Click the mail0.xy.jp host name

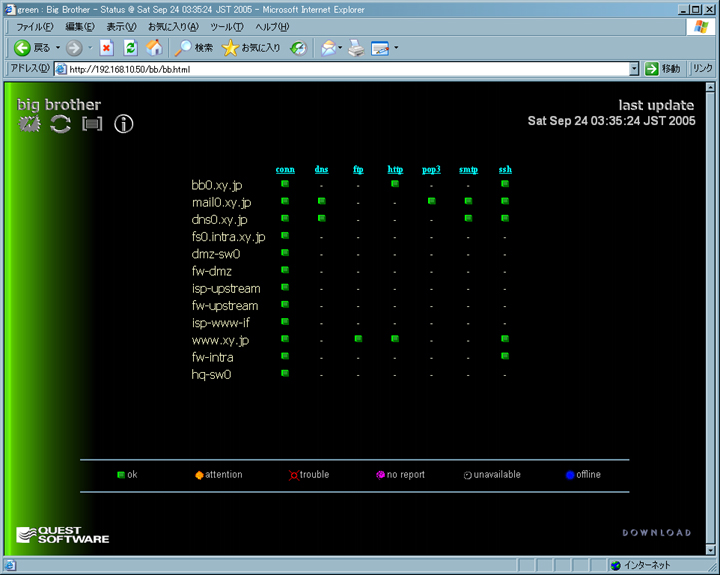(221, 203)
